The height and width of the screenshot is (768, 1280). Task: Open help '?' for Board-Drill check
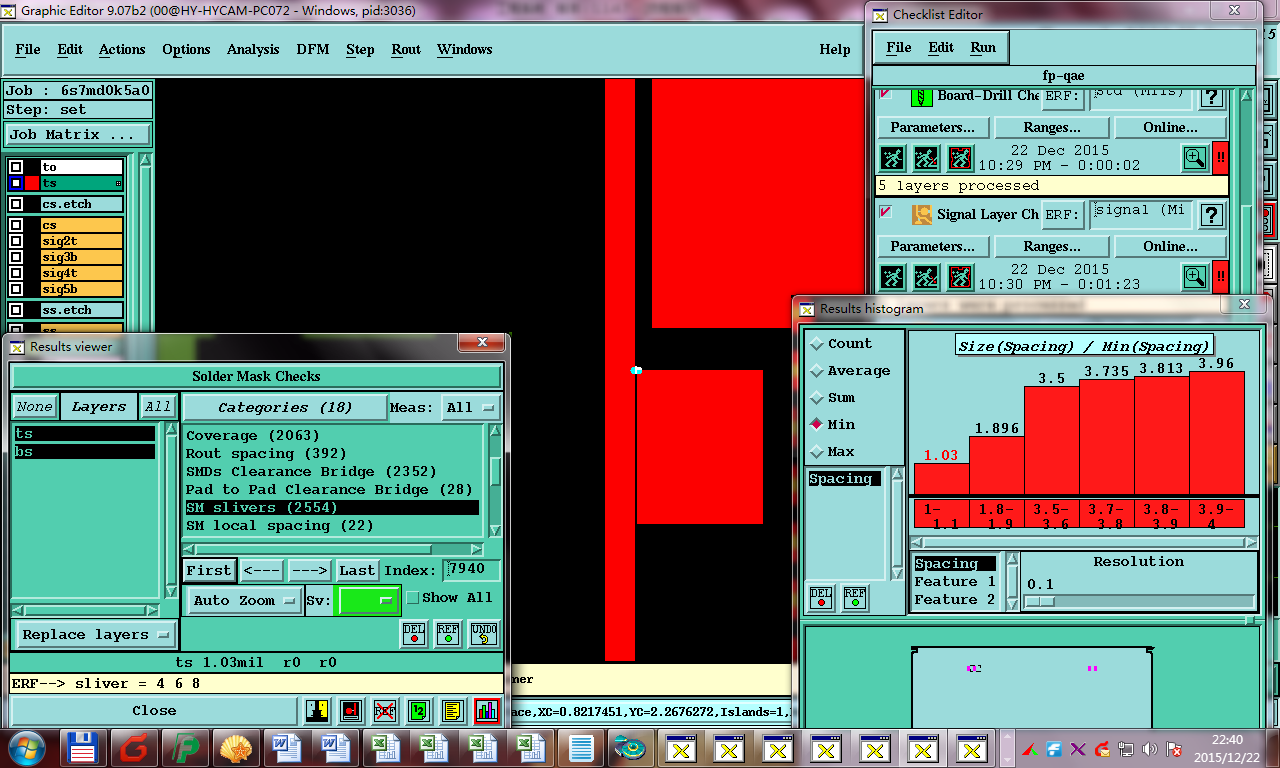coord(1212,97)
